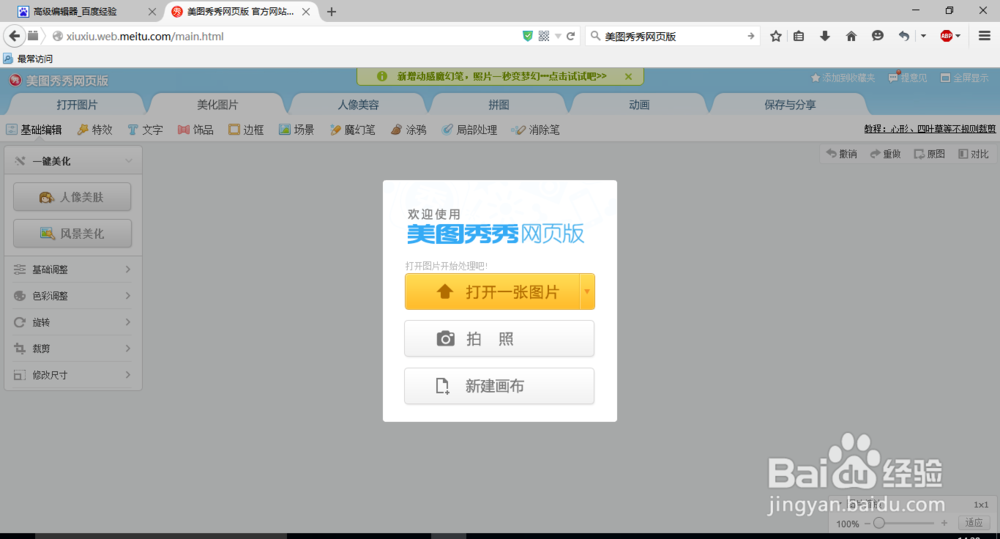
Task: Click the 适应 fit button
Action: pos(974,523)
